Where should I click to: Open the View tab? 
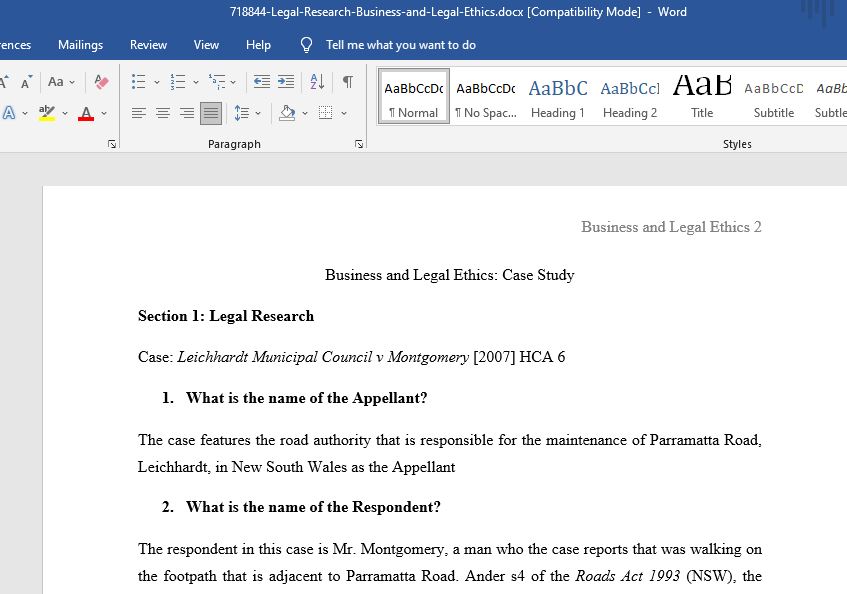click(x=206, y=45)
